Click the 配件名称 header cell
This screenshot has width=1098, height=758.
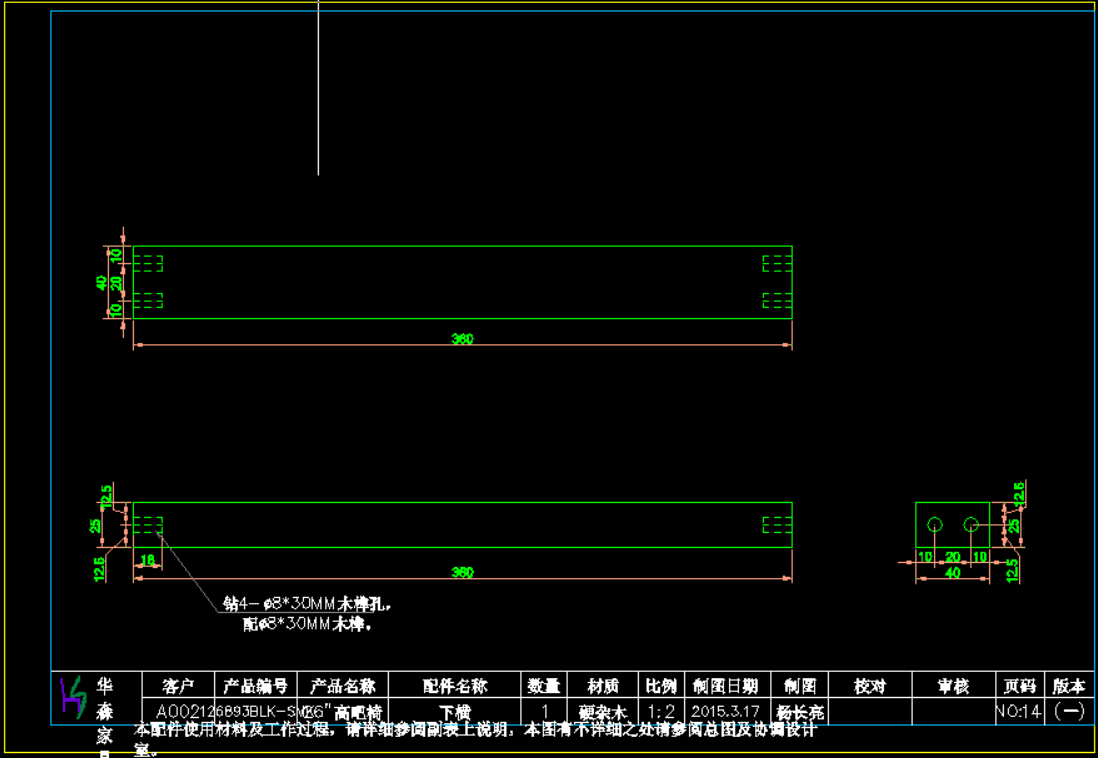point(454,686)
